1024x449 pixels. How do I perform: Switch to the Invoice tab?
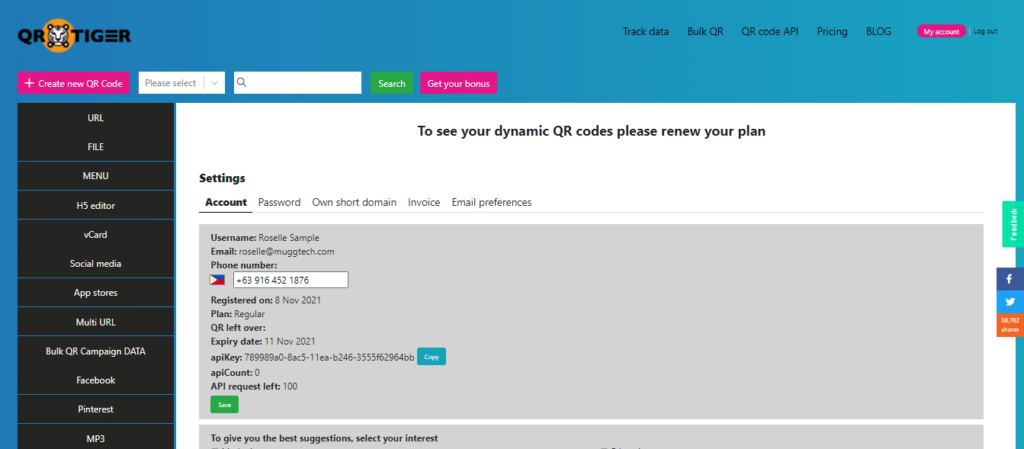pos(424,202)
